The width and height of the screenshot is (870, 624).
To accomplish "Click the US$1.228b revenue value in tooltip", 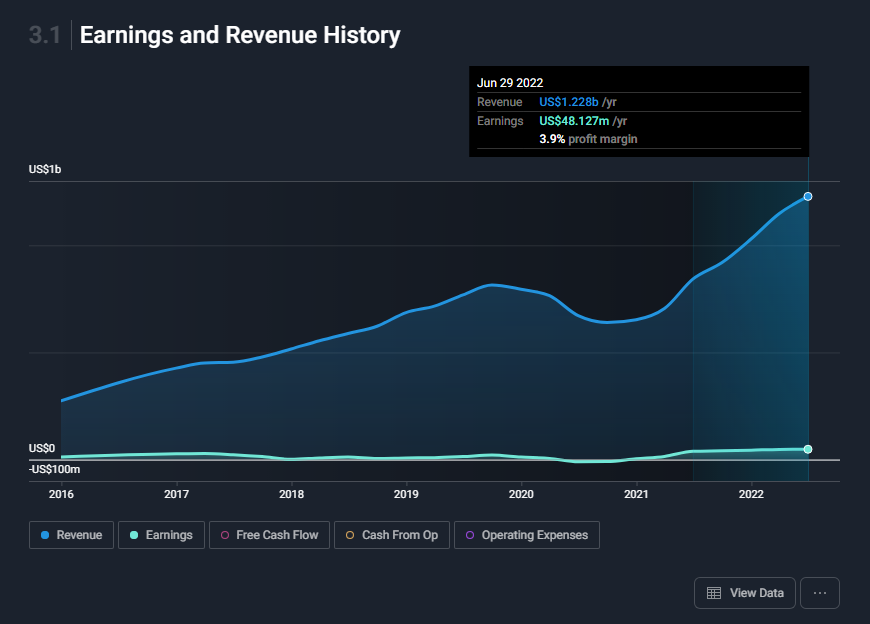I will tap(568, 102).
